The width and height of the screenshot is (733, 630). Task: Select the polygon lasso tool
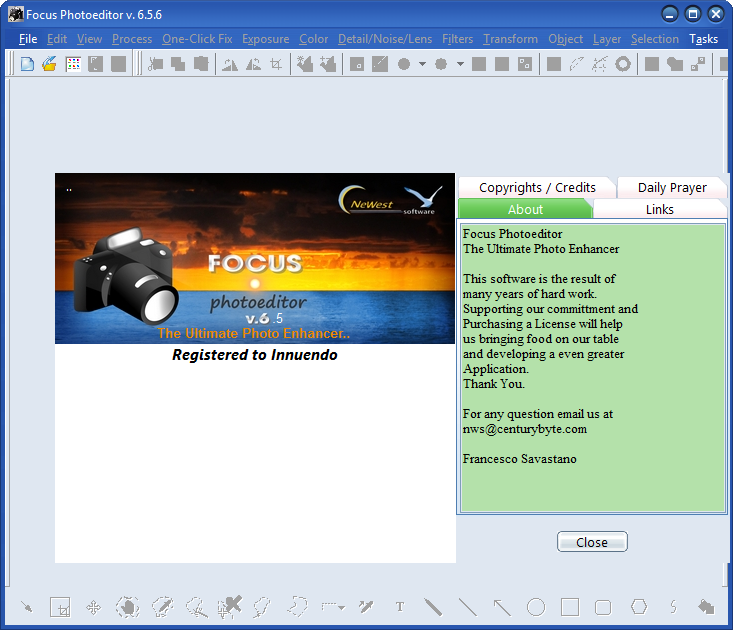(297, 607)
